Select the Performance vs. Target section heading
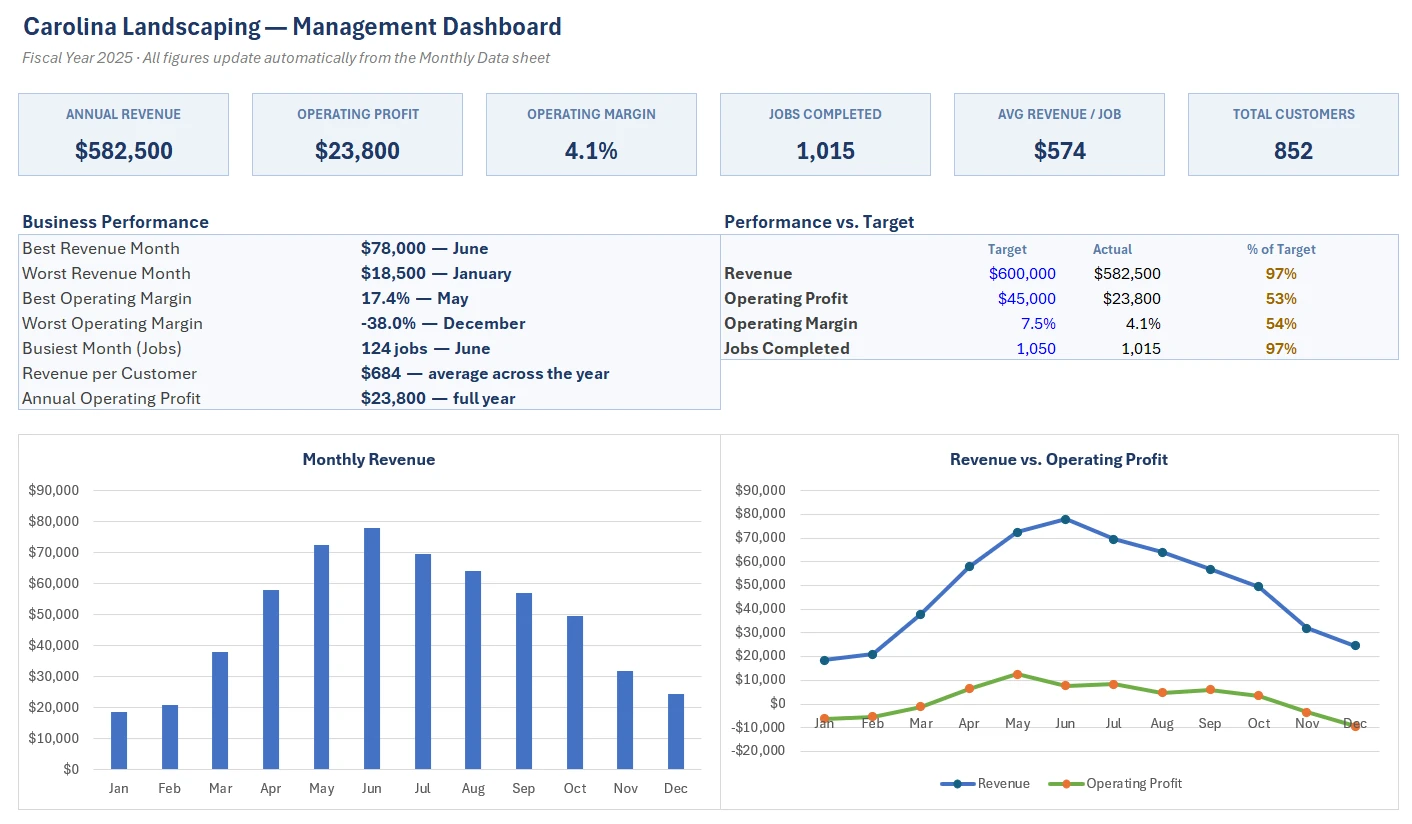This screenshot has height=824, width=1412. click(819, 222)
